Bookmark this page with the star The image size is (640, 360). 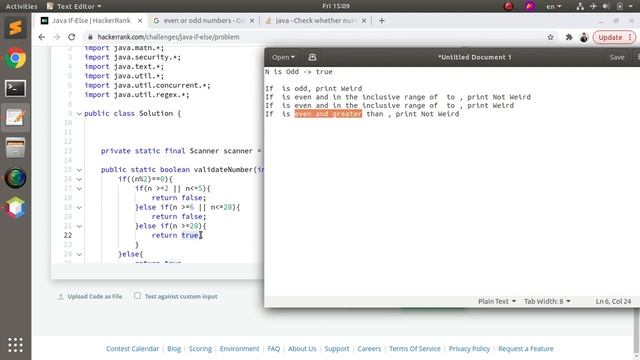click(x=550, y=37)
